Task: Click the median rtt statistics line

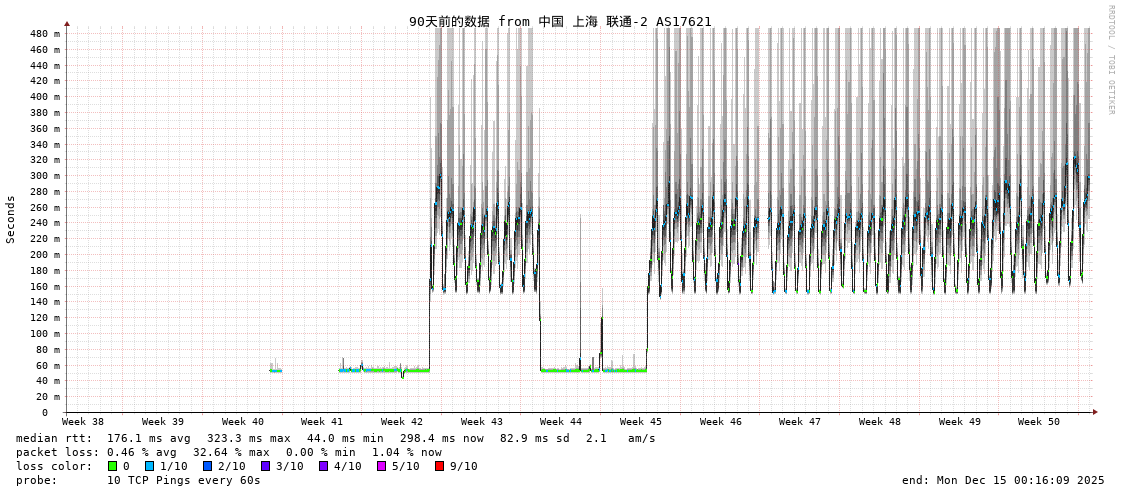Action: (335, 438)
